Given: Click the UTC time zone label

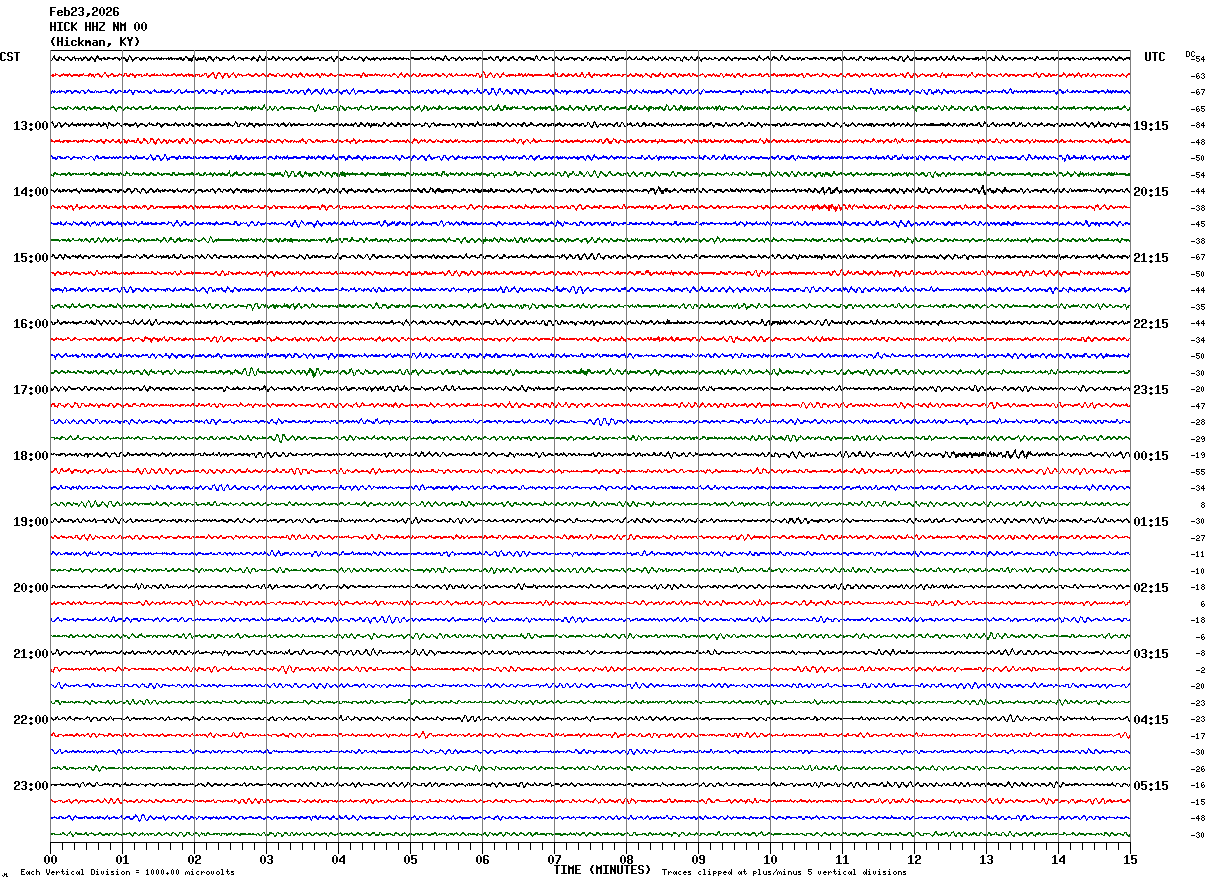Looking at the screenshot, I should pyautogui.click(x=1155, y=57).
